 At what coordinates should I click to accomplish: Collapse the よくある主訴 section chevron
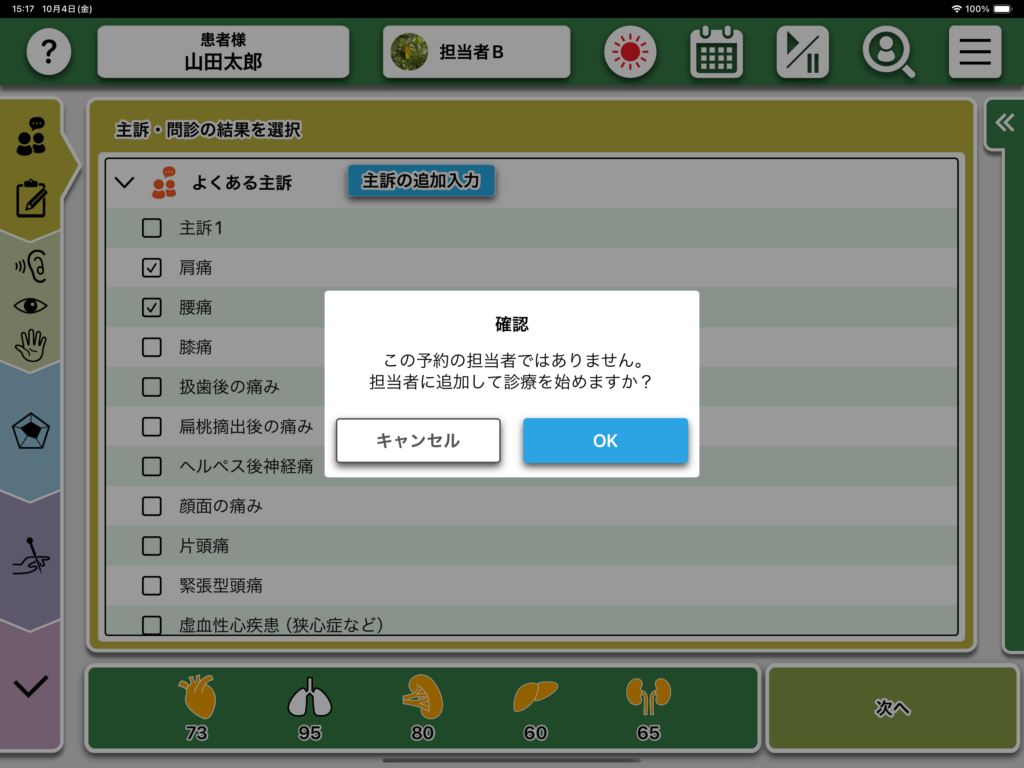click(125, 183)
